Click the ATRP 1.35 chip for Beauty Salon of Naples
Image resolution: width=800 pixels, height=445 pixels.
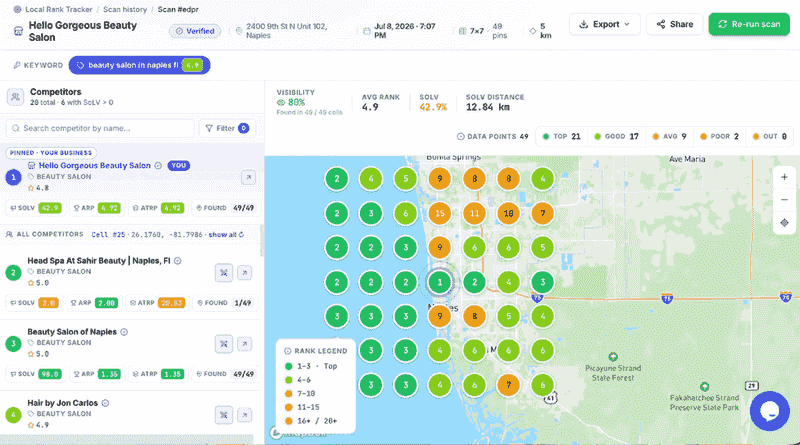[x=158, y=374]
